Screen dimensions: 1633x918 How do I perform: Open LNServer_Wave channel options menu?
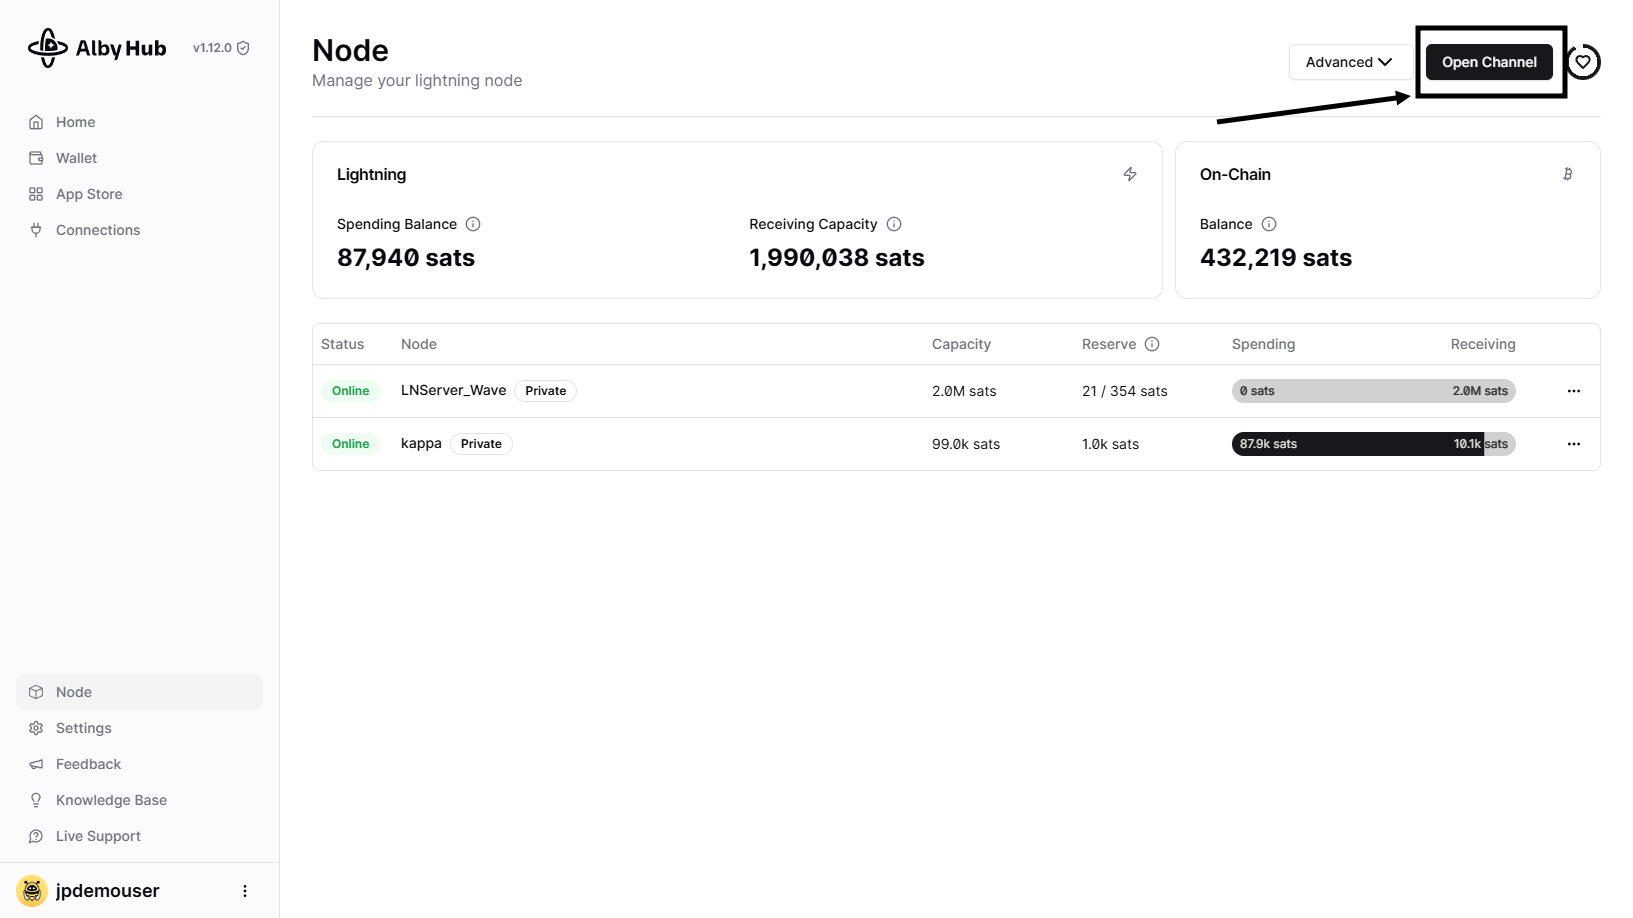point(1574,391)
